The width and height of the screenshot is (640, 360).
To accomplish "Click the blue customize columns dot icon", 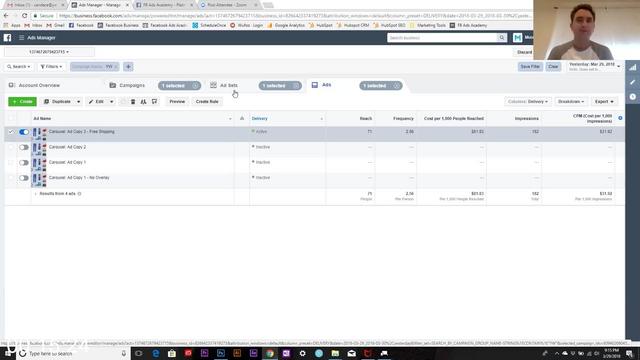I will pyautogui.click(x=620, y=118).
